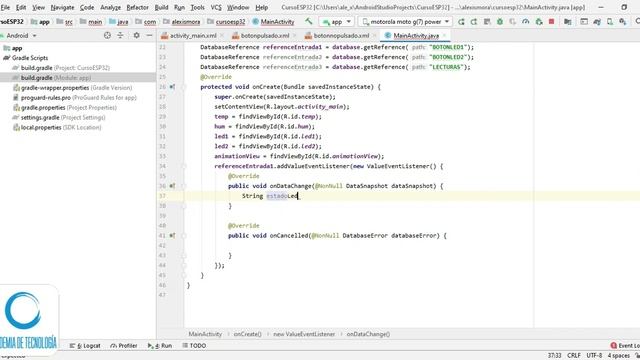Open the File menu

point(5,7)
